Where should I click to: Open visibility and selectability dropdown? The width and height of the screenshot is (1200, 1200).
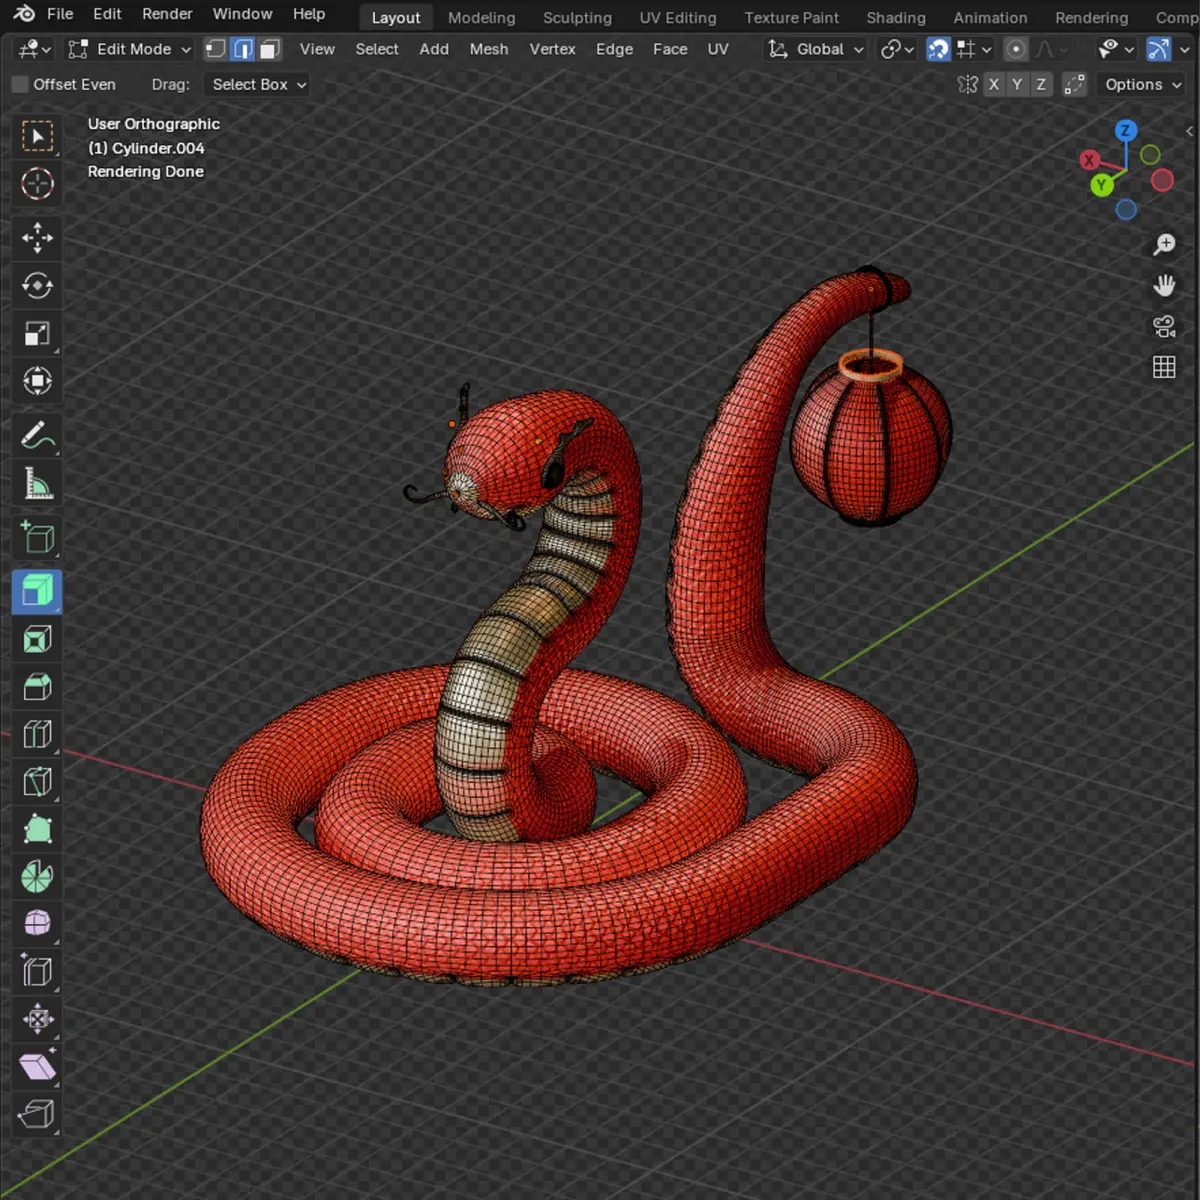click(1115, 49)
